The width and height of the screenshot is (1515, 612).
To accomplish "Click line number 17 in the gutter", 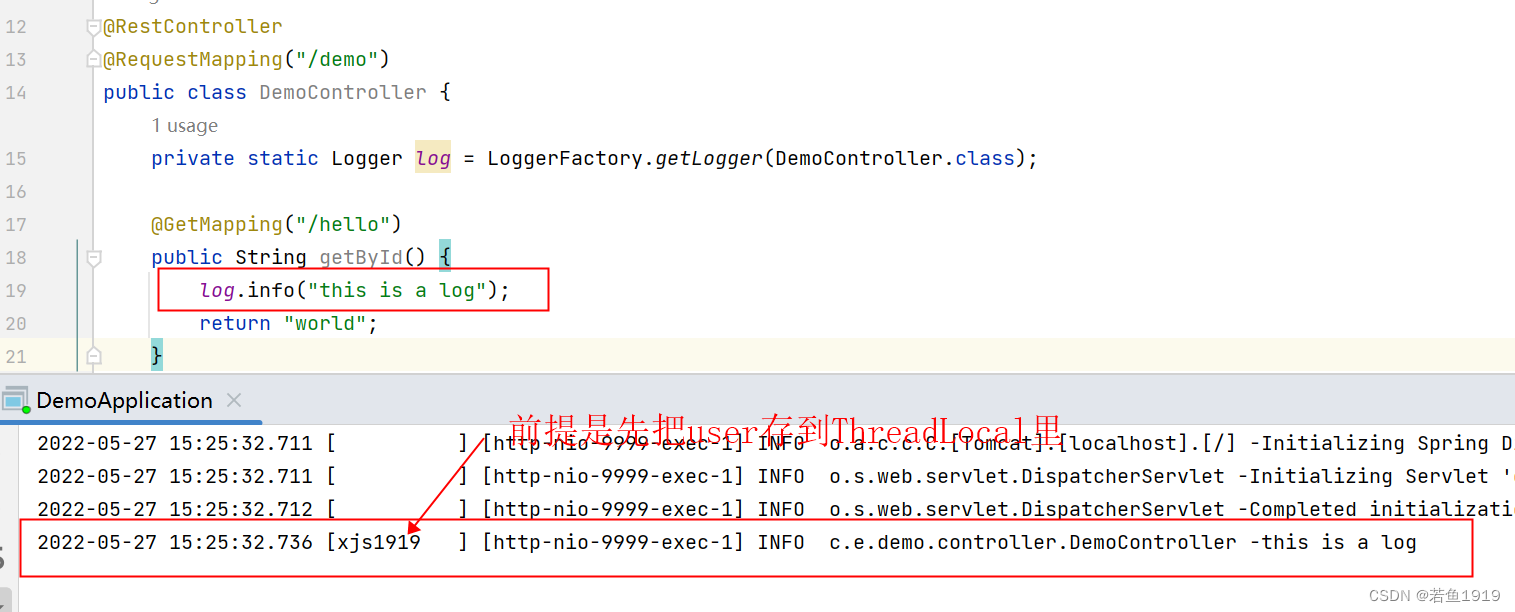I will click(16, 225).
